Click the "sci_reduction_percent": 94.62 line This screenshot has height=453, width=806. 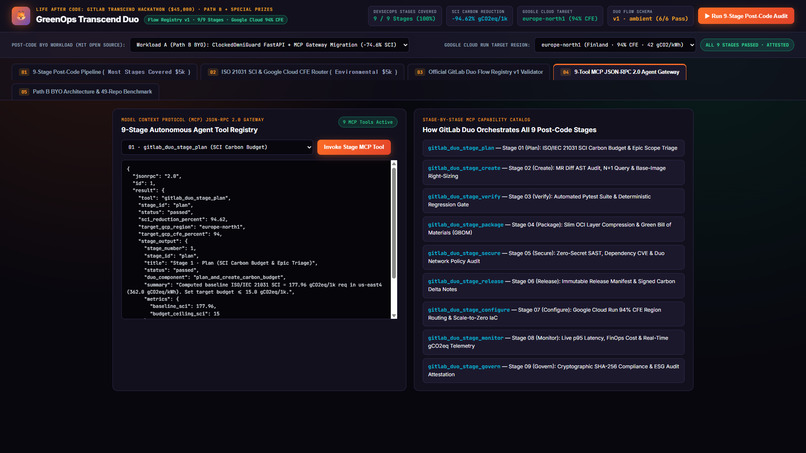click(182, 219)
